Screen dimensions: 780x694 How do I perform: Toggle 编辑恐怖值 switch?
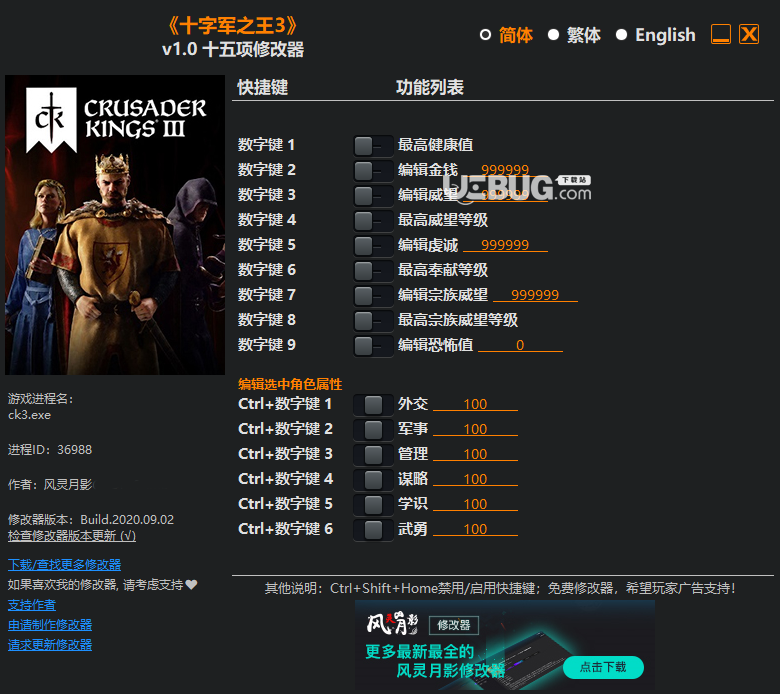[373, 346]
